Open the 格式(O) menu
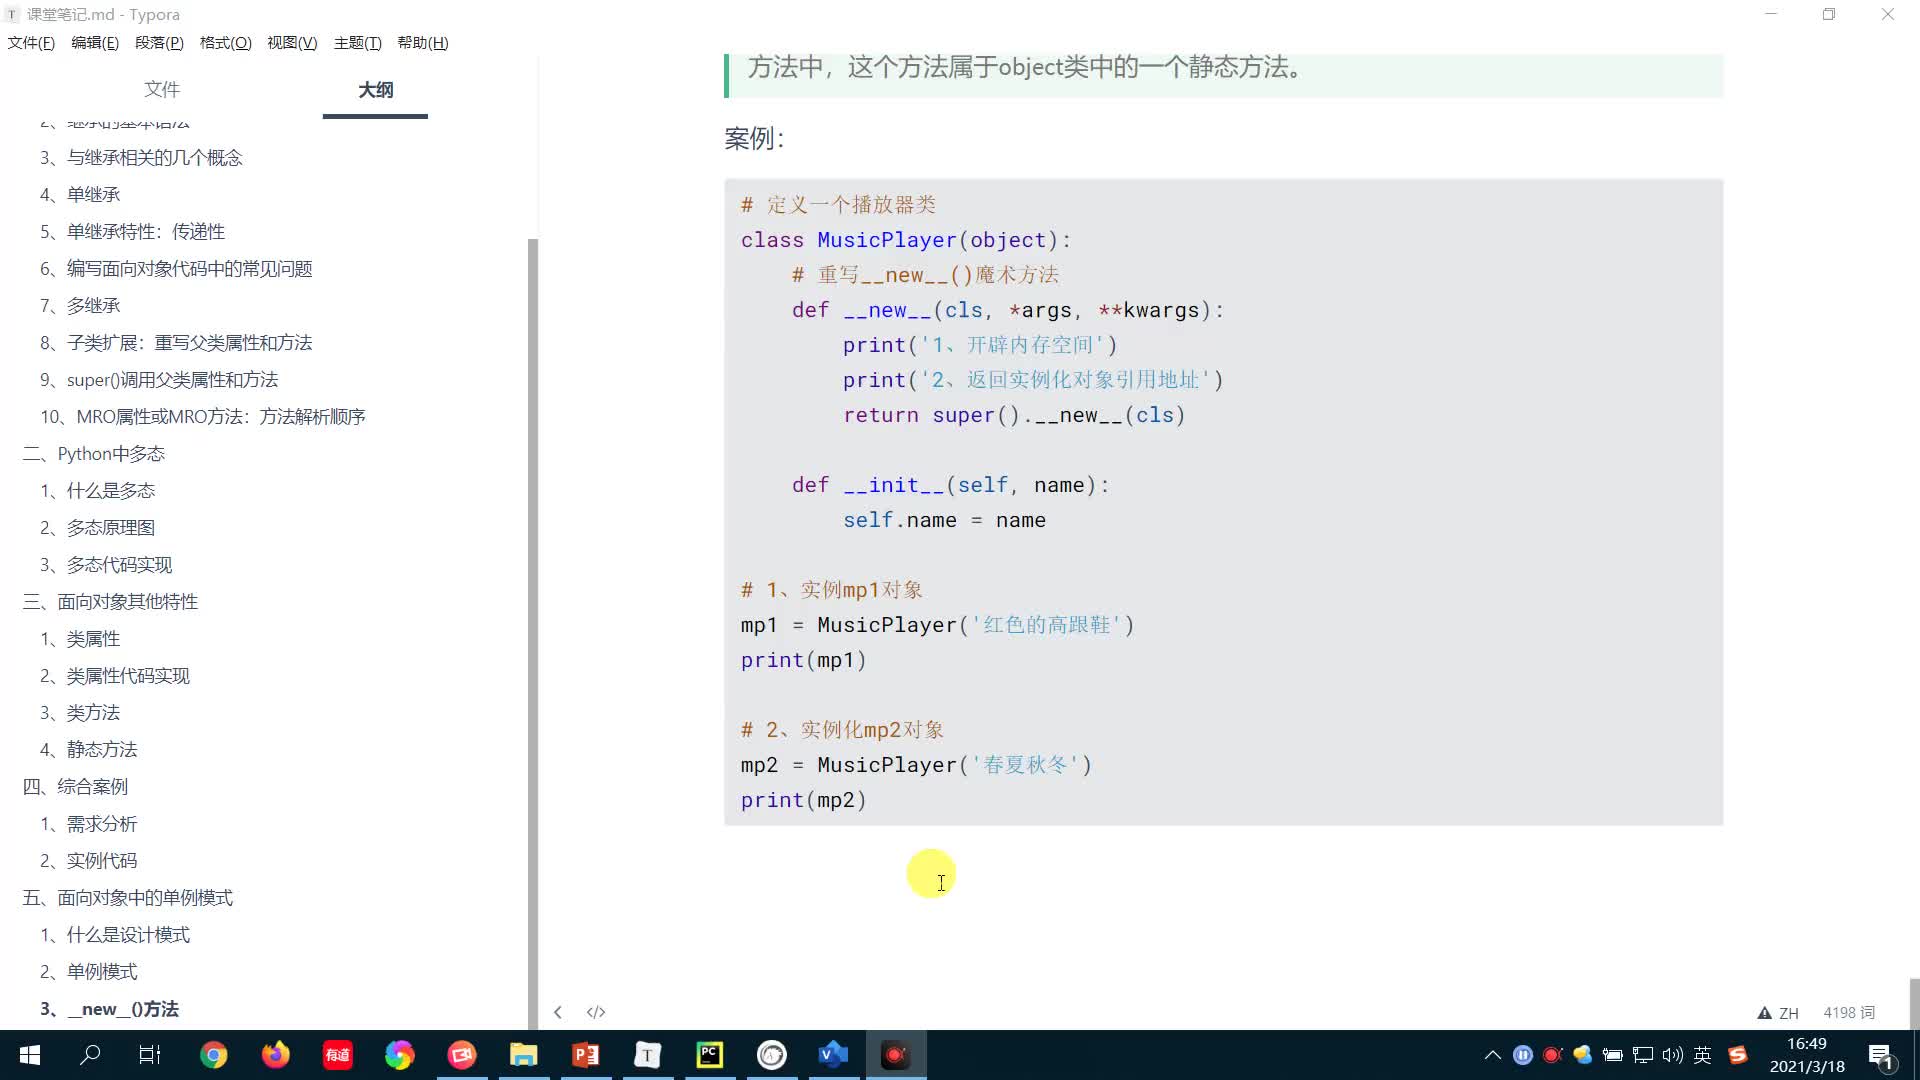The width and height of the screenshot is (1920, 1080). pyautogui.click(x=226, y=43)
